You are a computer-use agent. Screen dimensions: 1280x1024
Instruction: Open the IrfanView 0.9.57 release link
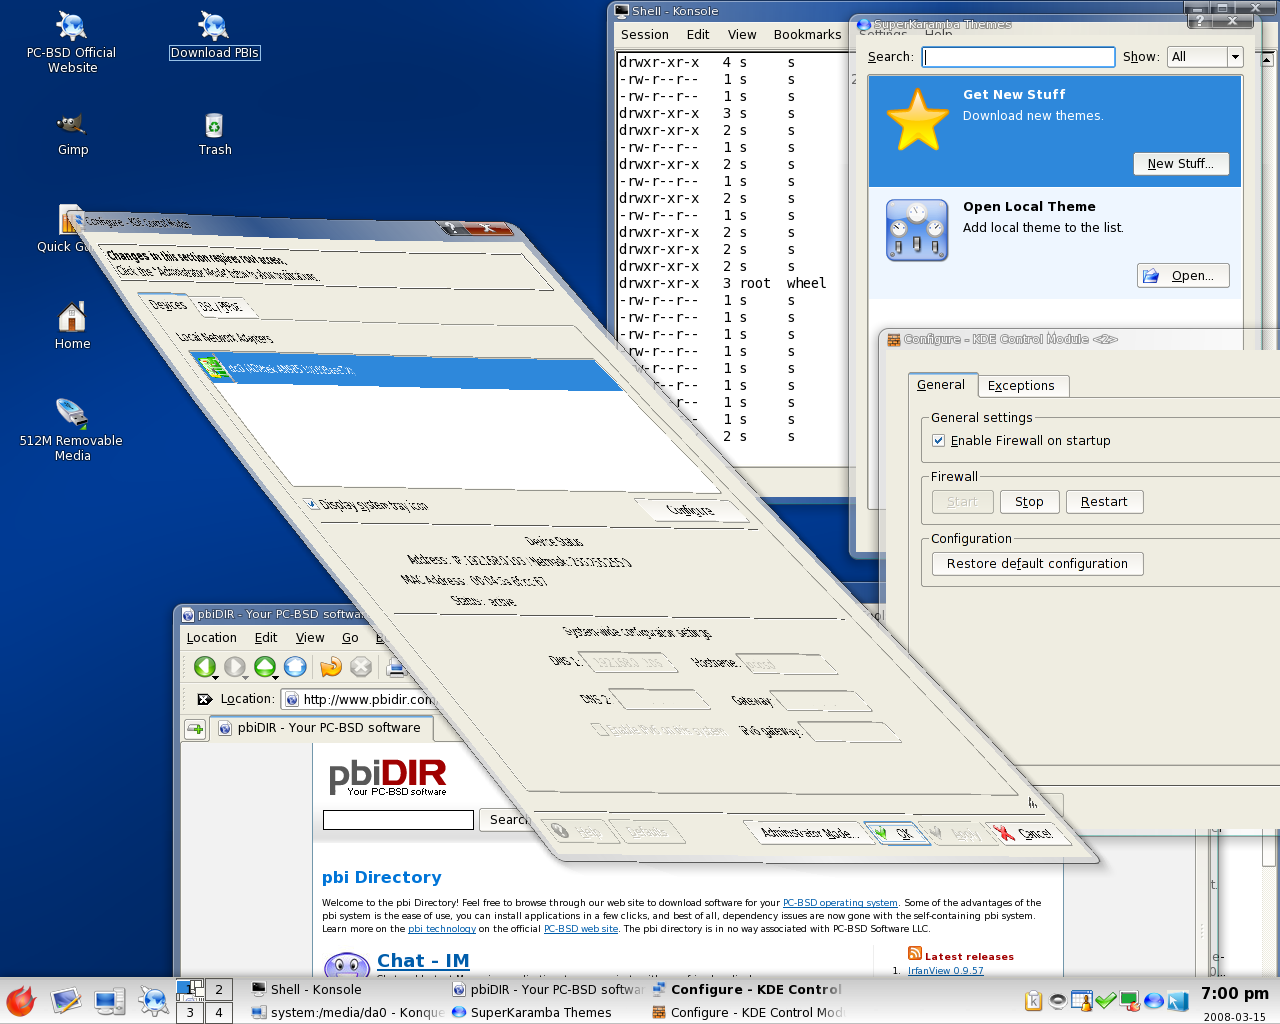click(x=945, y=970)
